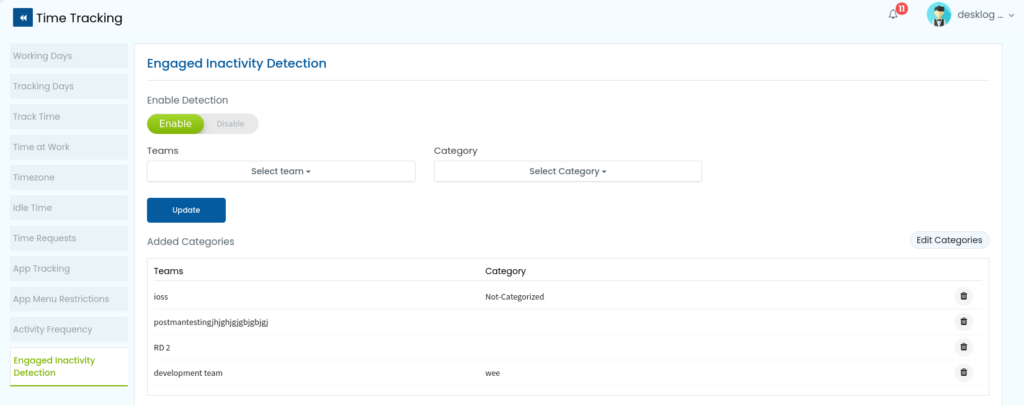Delete the ioss team row
Screen dimensions: 1024x405
tap(963, 297)
